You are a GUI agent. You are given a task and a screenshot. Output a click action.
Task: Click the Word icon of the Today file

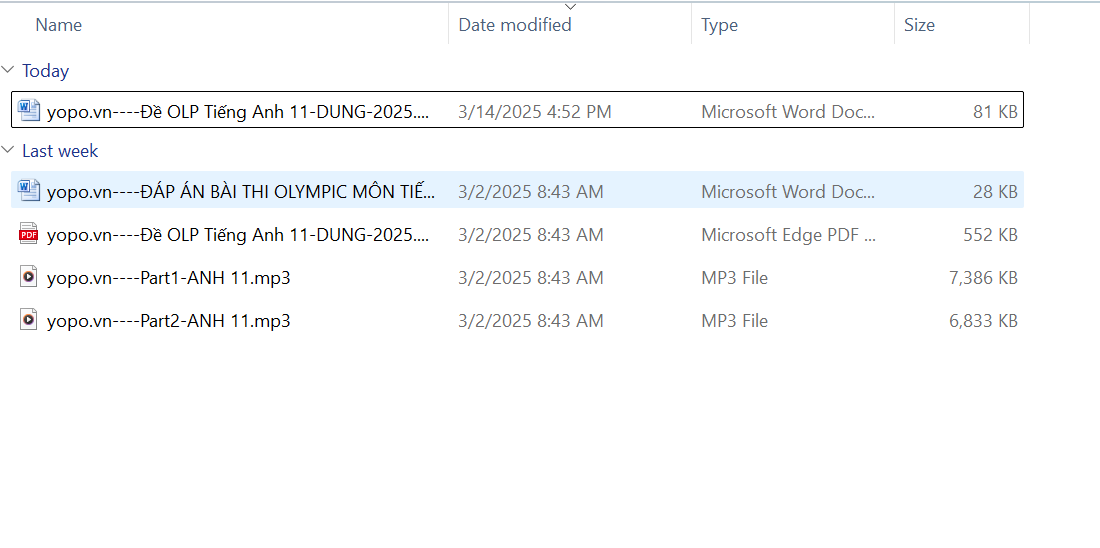click(x=29, y=111)
